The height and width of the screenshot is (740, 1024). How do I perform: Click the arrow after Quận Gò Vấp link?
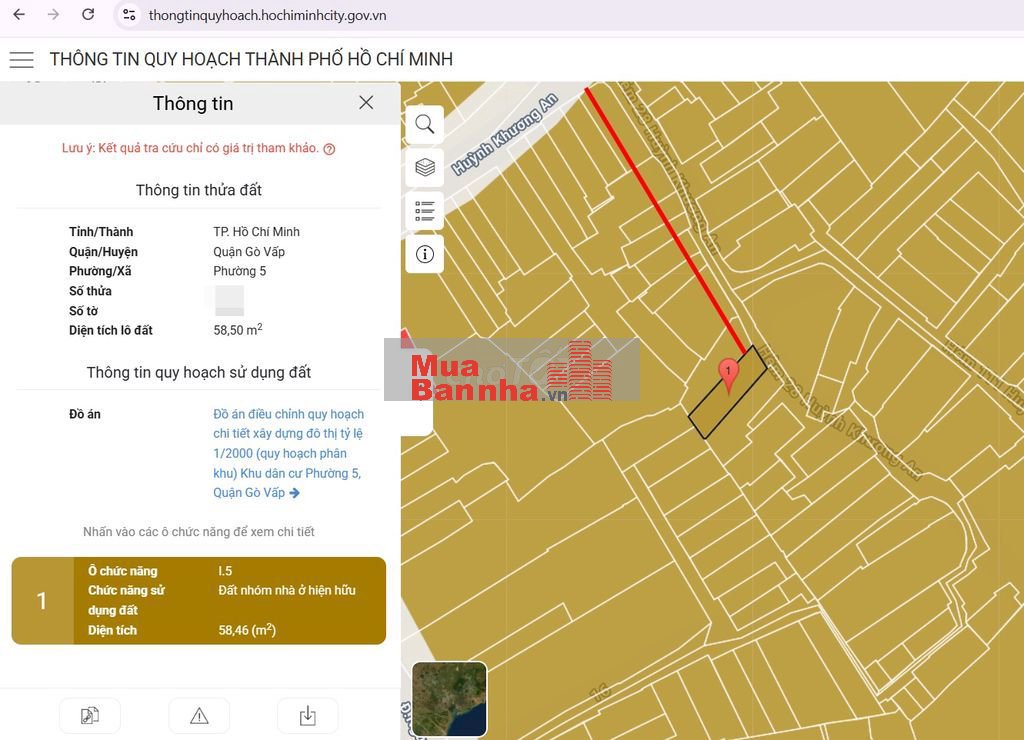pyautogui.click(x=295, y=493)
